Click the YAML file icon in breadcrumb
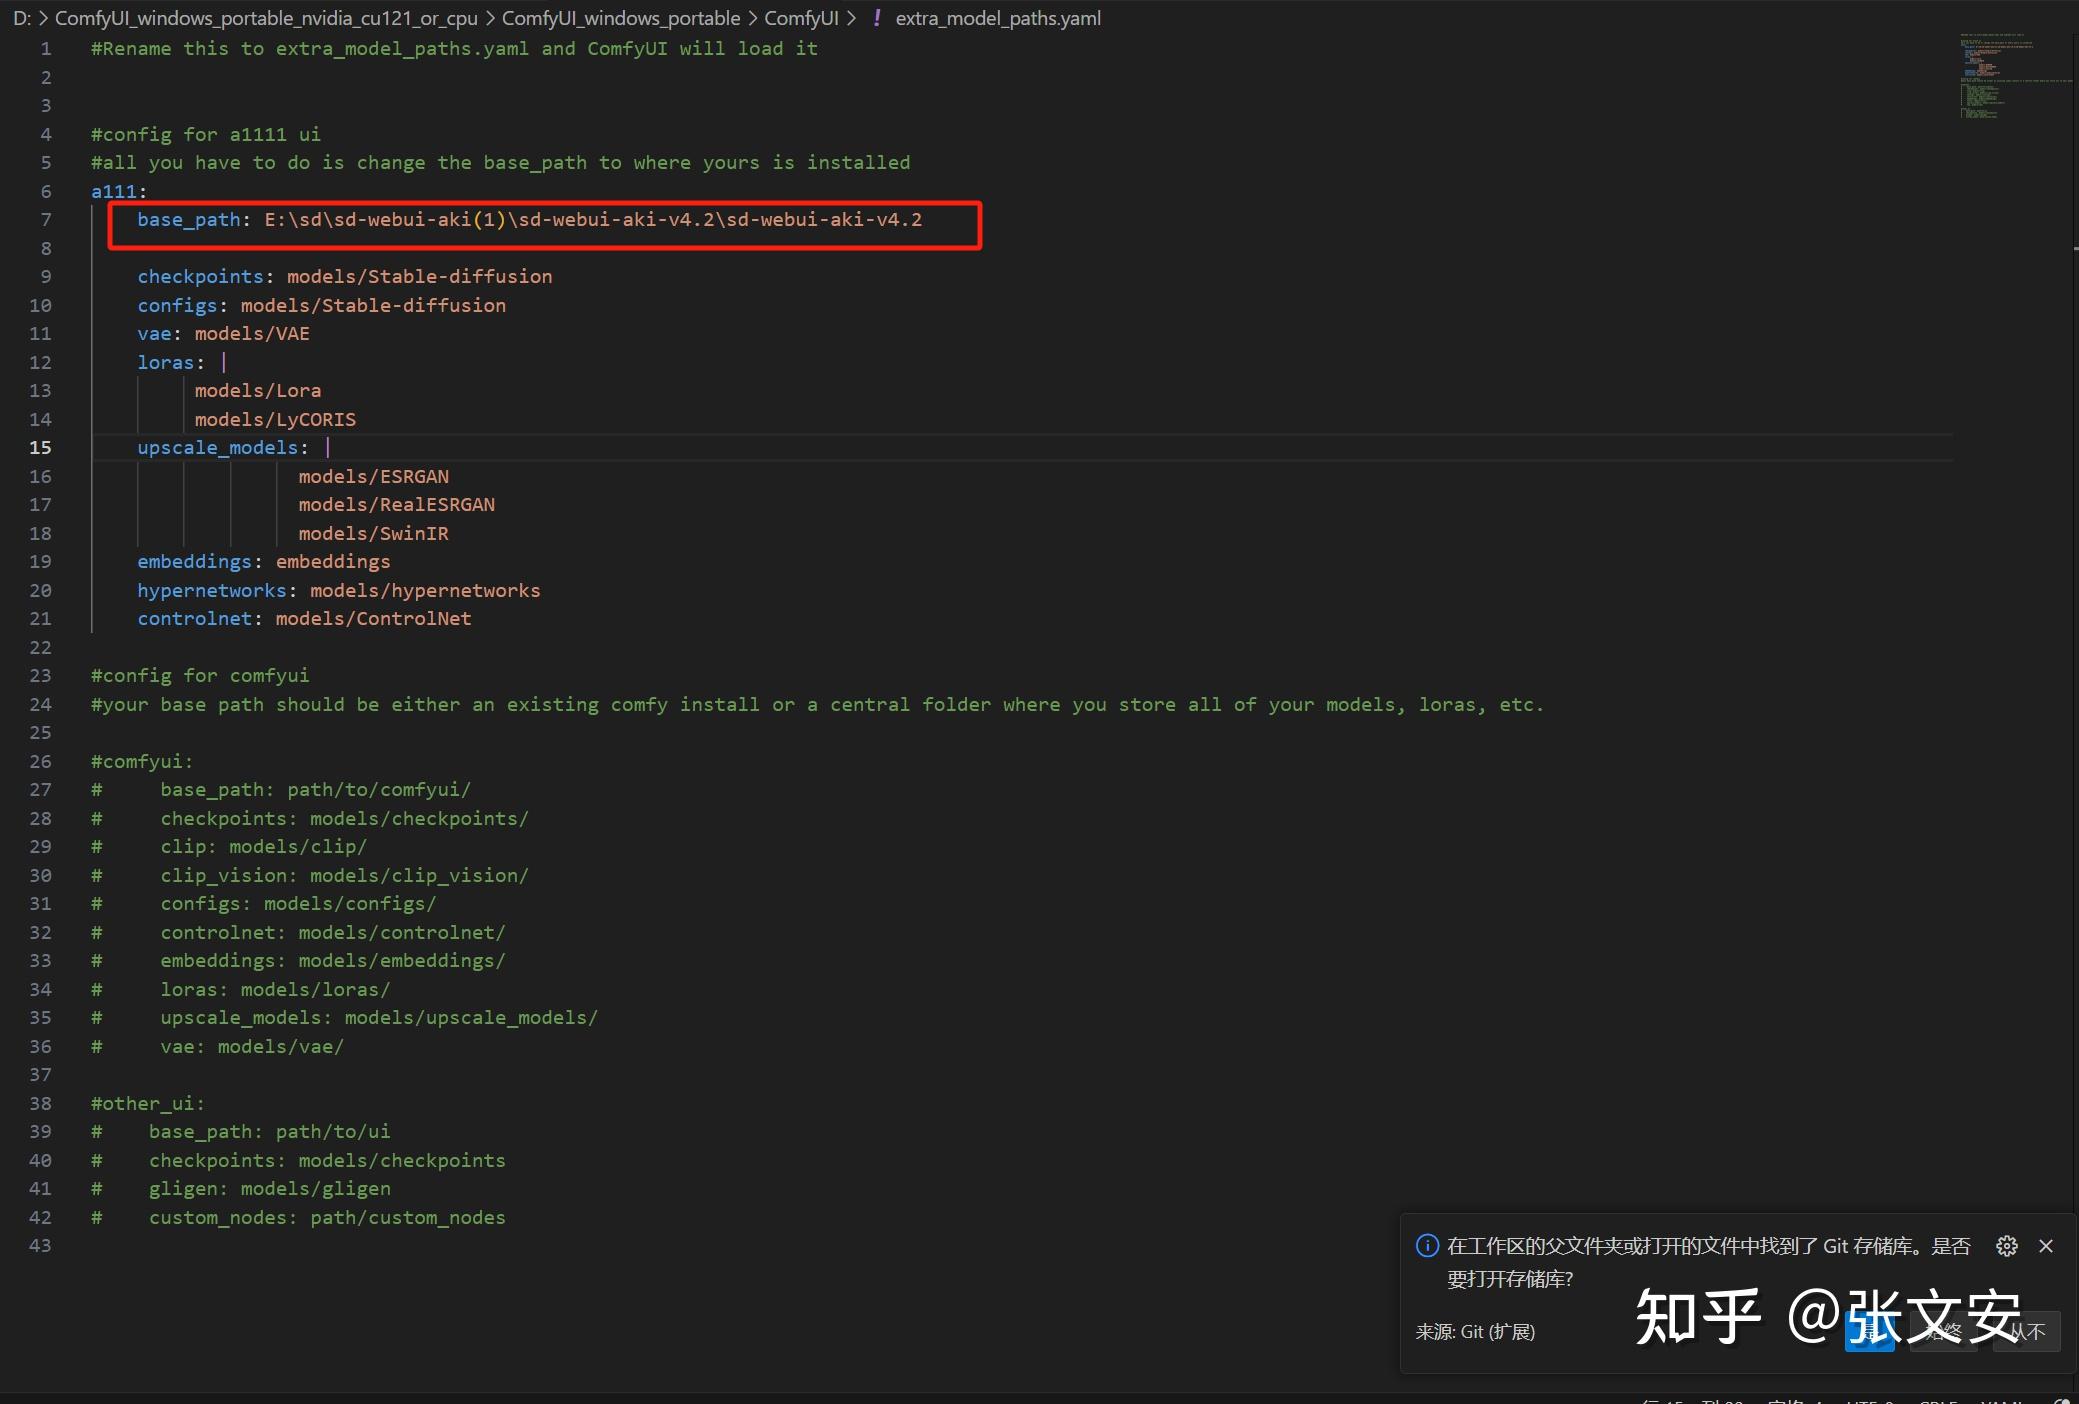This screenshot has width=2079, height=1404. [x=876, y=18]
